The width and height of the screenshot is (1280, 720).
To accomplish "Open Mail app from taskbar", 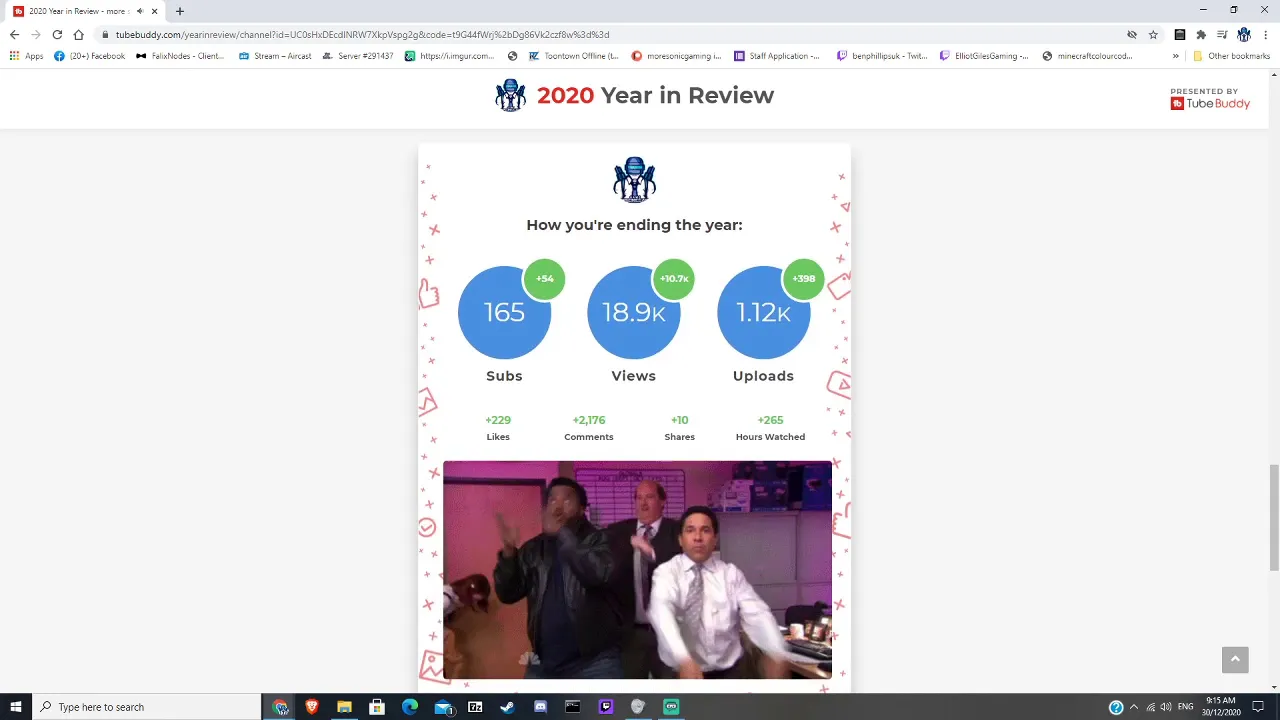I will click(x=443, y=707).
